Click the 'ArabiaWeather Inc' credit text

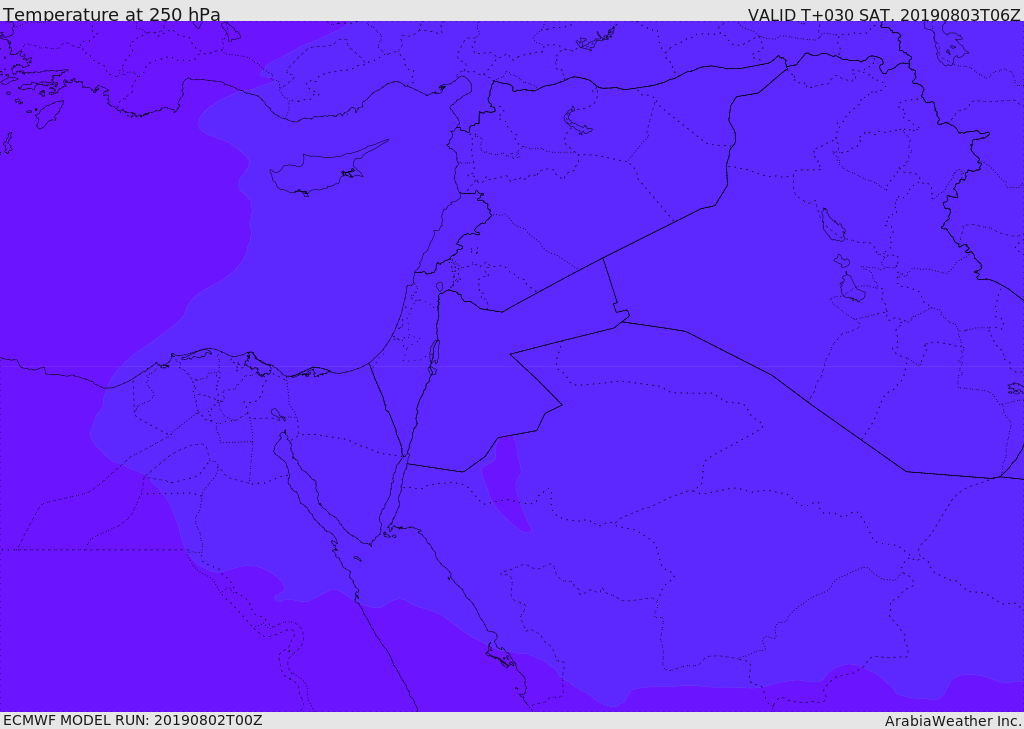point(953,721)
